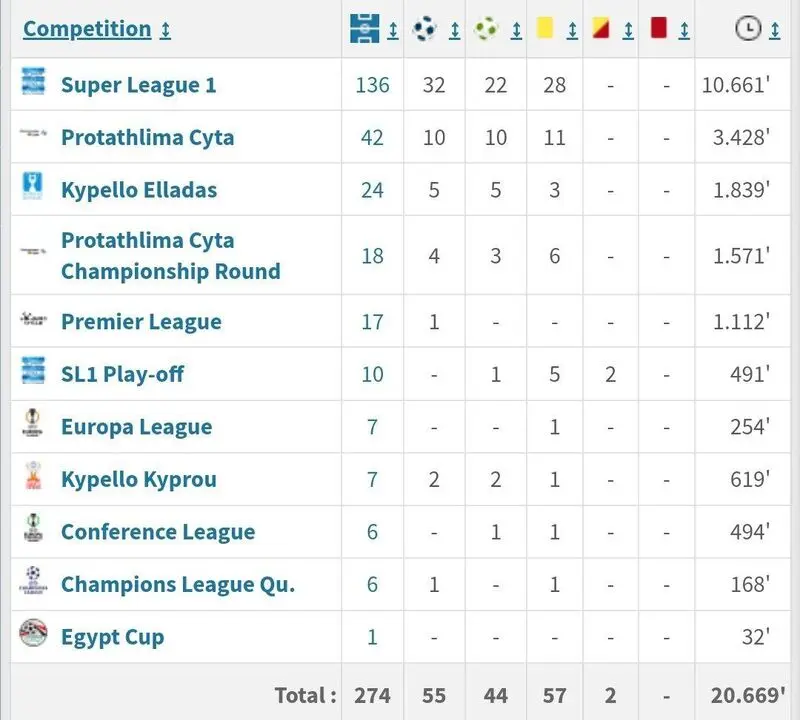This screenshot has width=800, height=720.
Task: Click the assists green ball icon header
Action: (x=486, y=29)
